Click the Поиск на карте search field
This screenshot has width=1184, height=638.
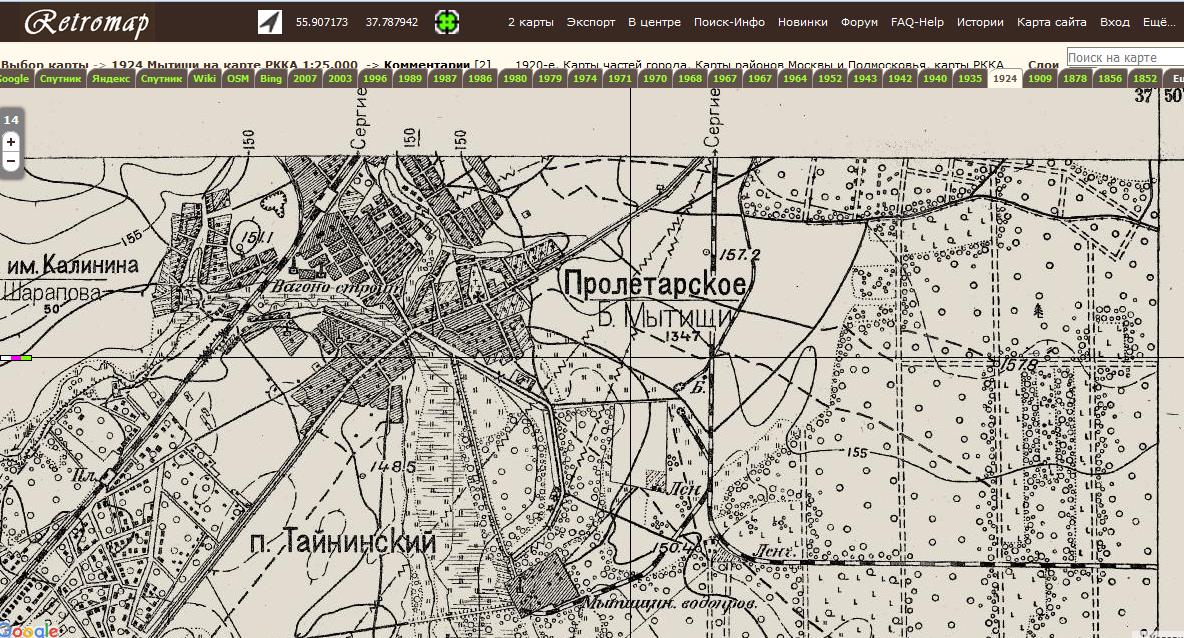coord(1125,58)
